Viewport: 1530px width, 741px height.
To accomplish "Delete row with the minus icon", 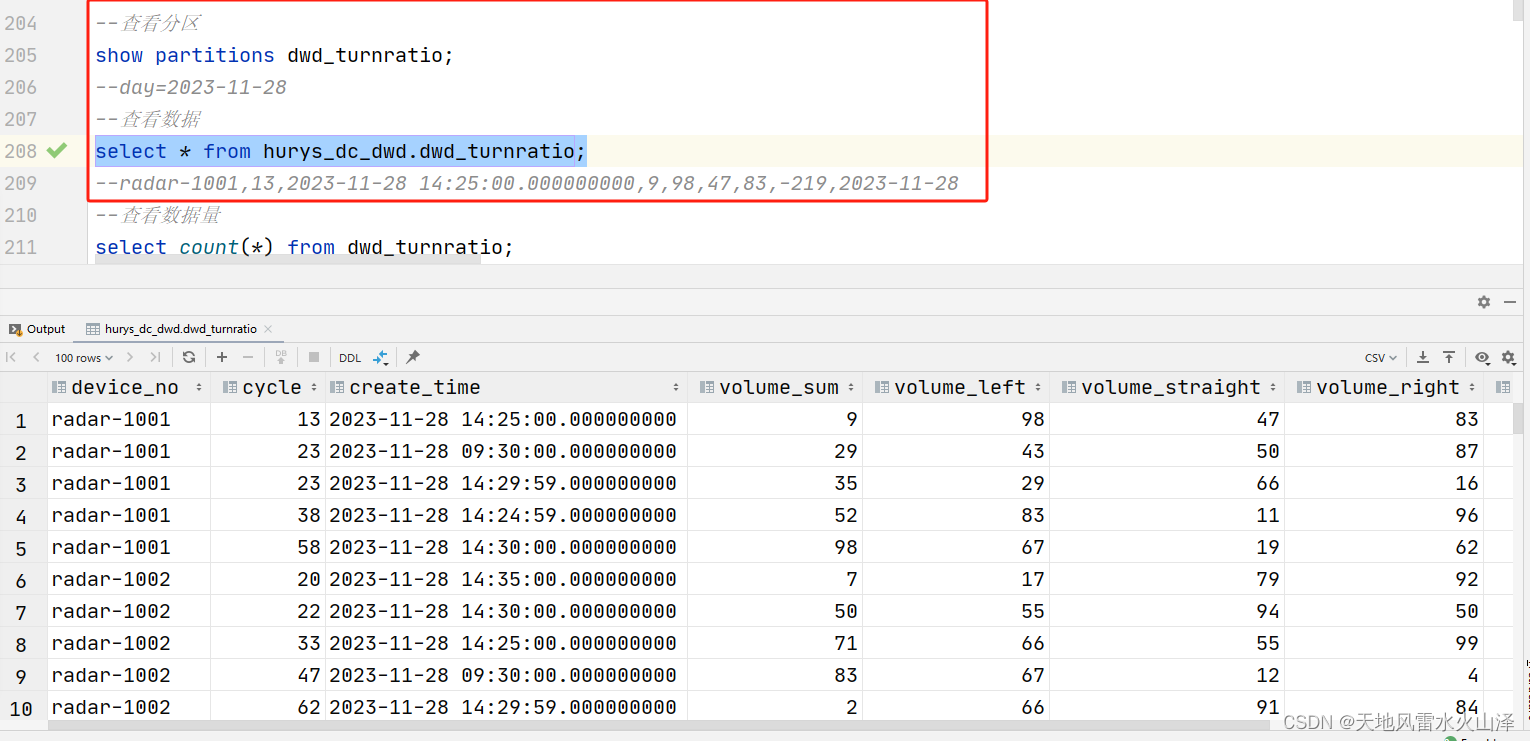I will 248,357.
